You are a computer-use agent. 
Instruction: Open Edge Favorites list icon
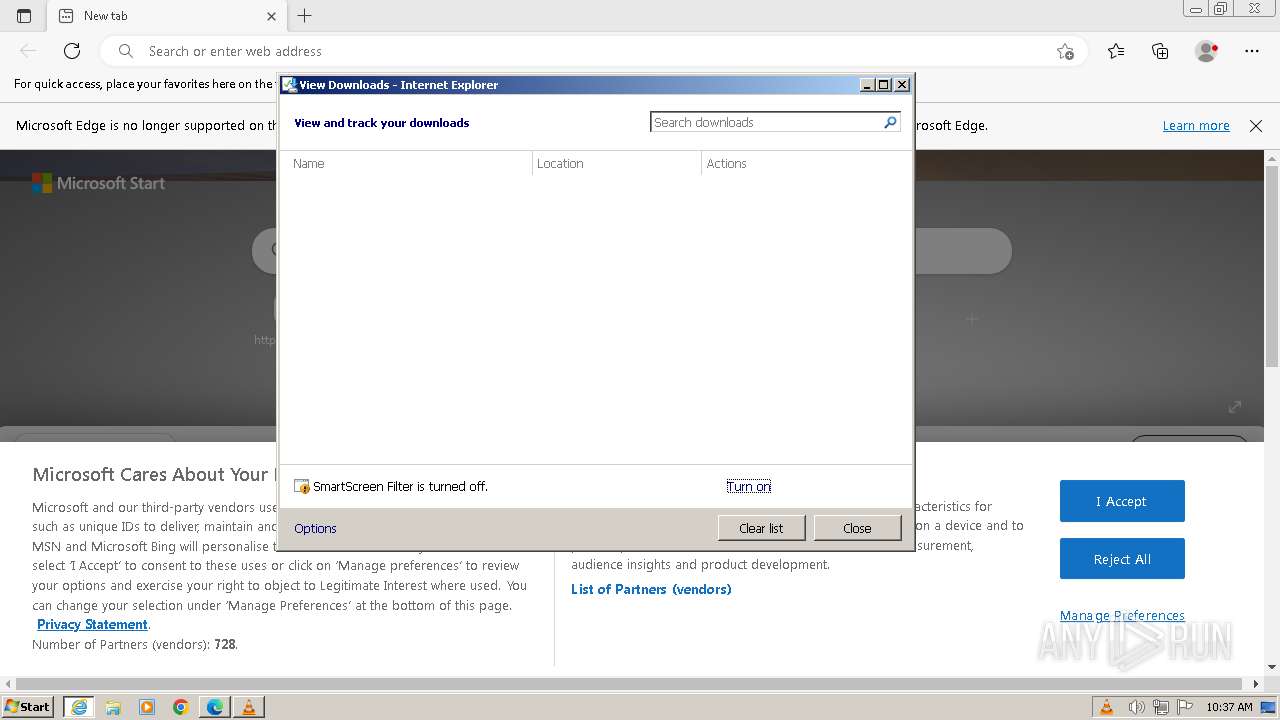1116,51
